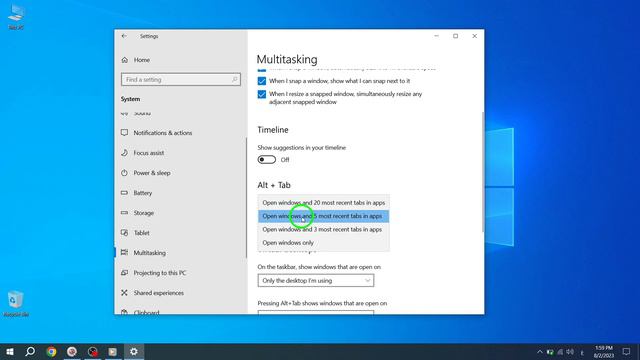Image resolution: width=640 pixels, height=360 pixels.
Task: Open Focus assist settings
Action: (x=149, y=153)
